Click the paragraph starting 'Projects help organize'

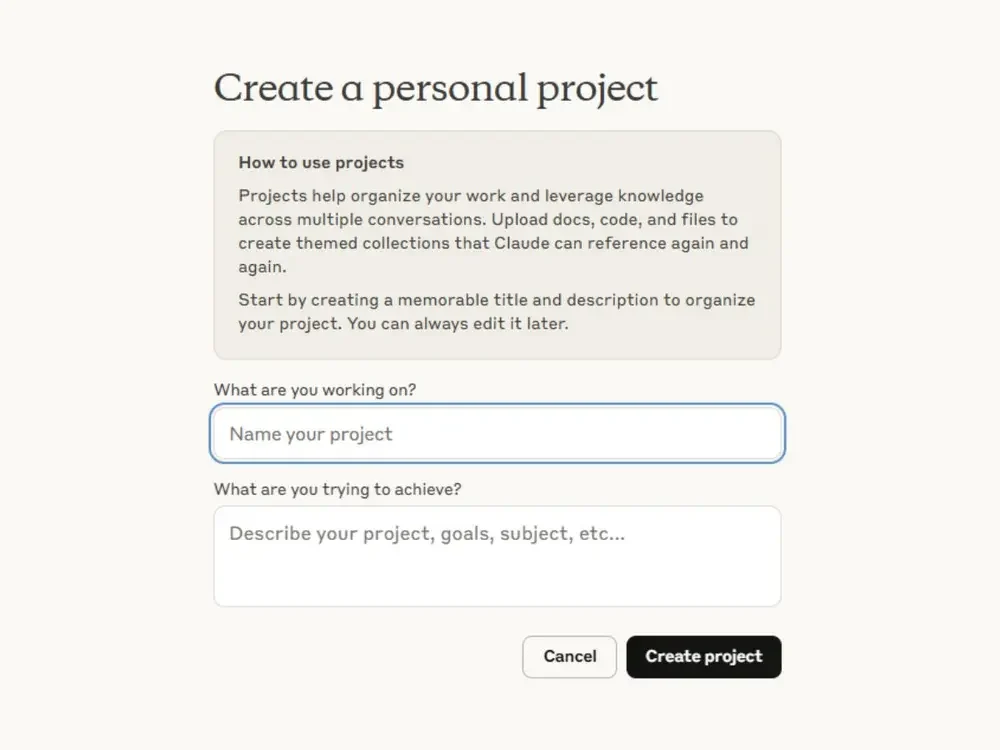(494, 231)
